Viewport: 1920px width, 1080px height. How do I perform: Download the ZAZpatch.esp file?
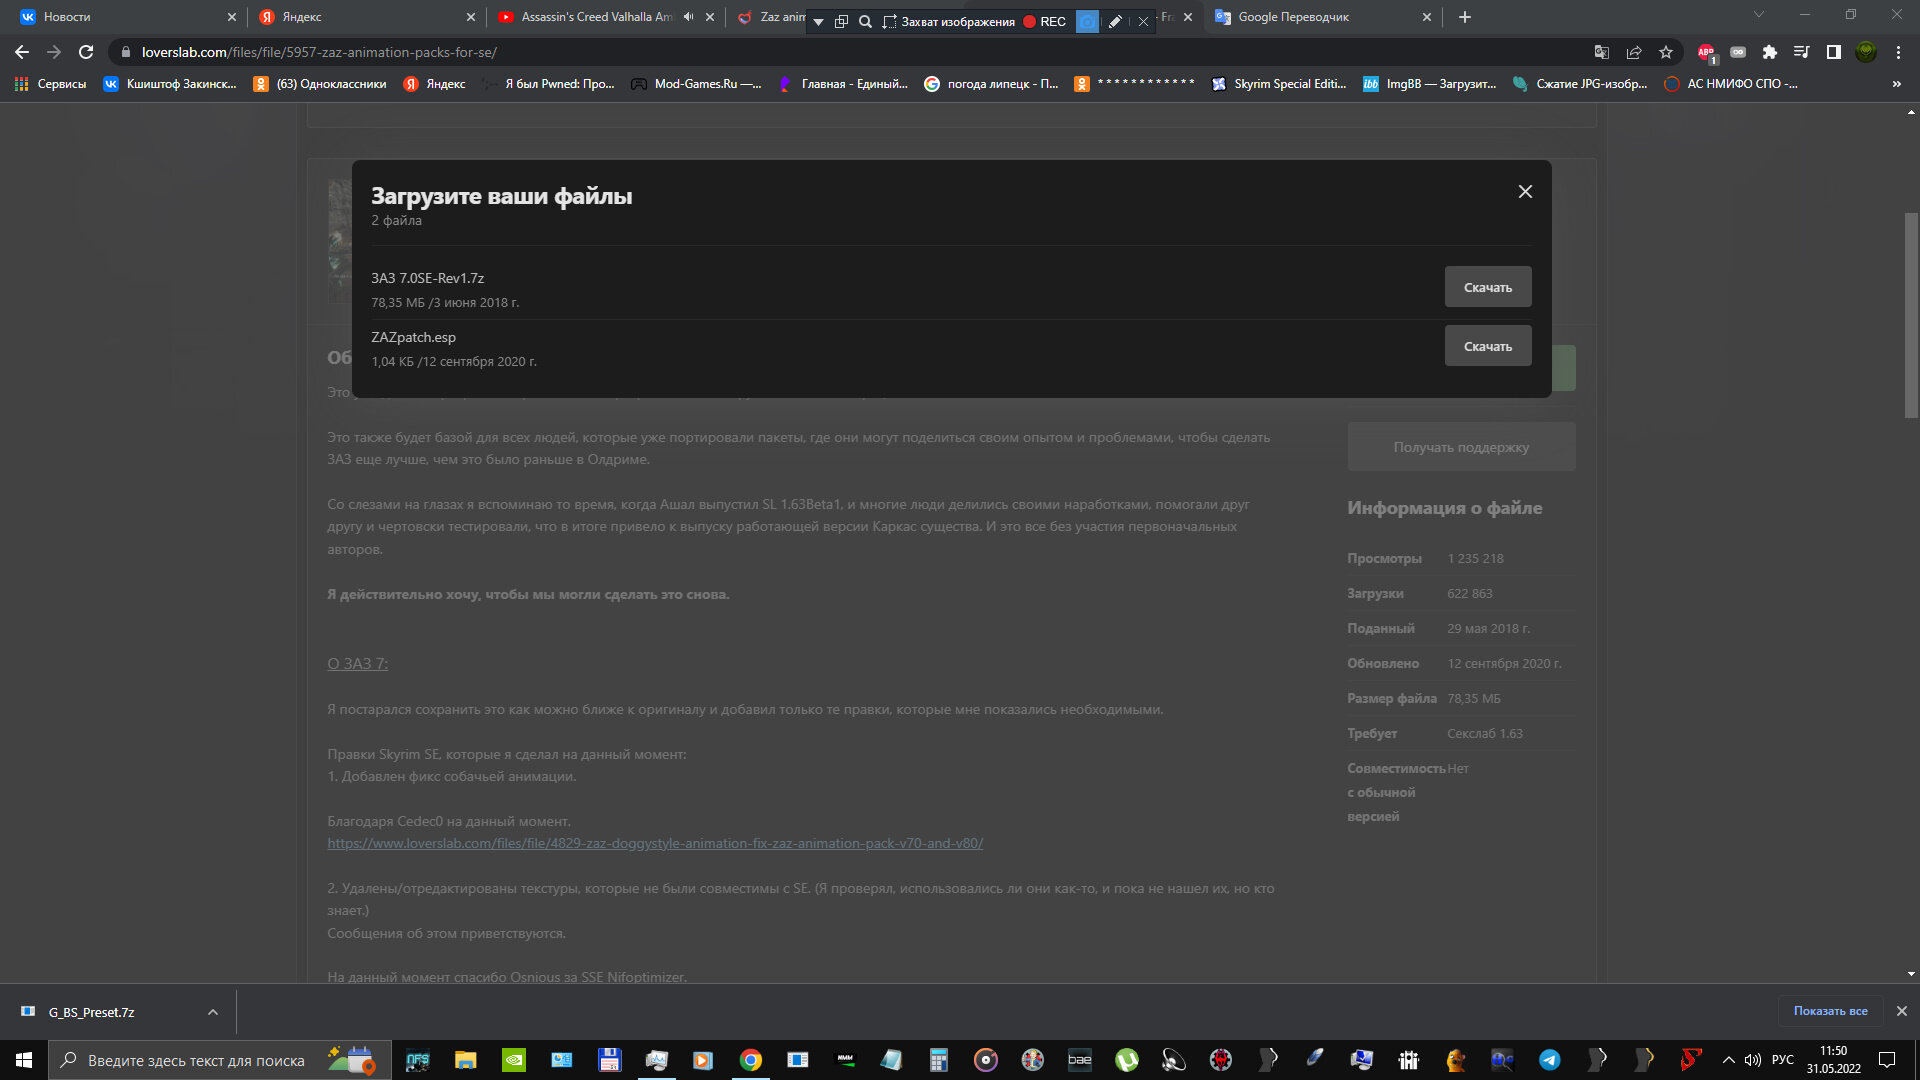[x=1487, y=346]
